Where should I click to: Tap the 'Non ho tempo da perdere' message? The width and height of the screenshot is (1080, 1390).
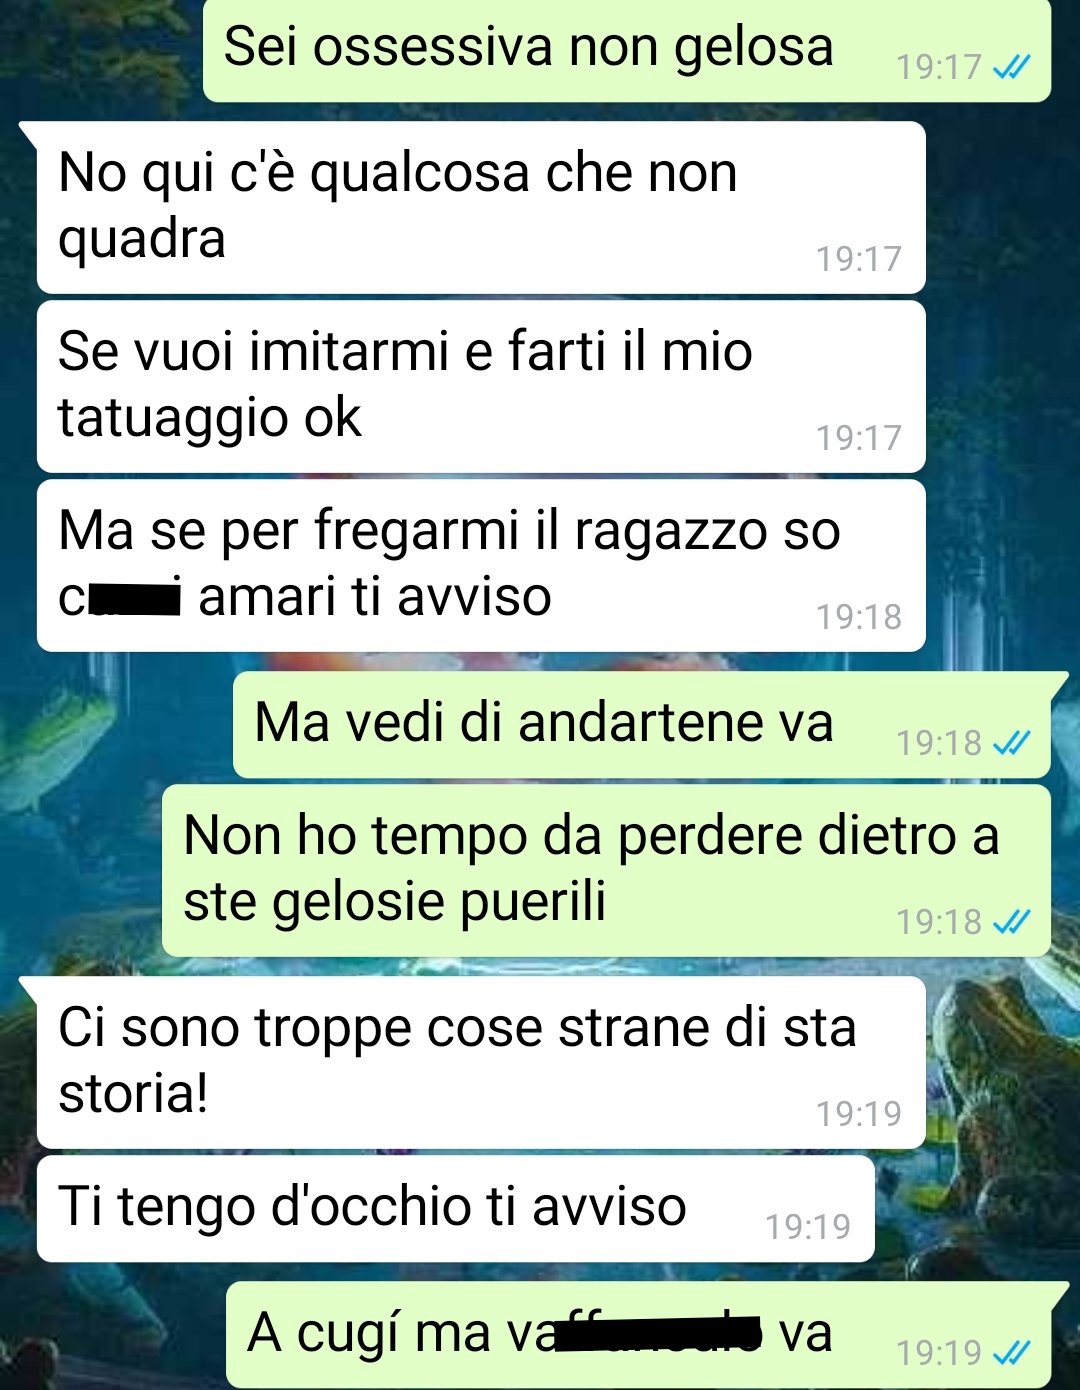click(606, 871)
